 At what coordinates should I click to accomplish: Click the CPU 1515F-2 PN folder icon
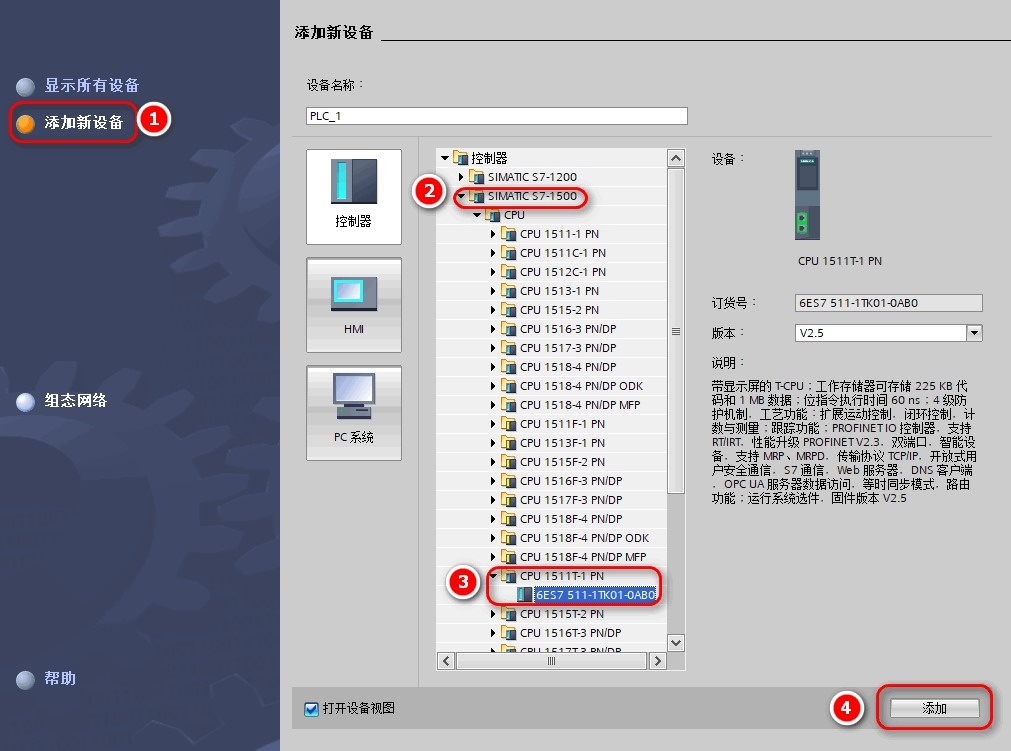coord(509,462)
